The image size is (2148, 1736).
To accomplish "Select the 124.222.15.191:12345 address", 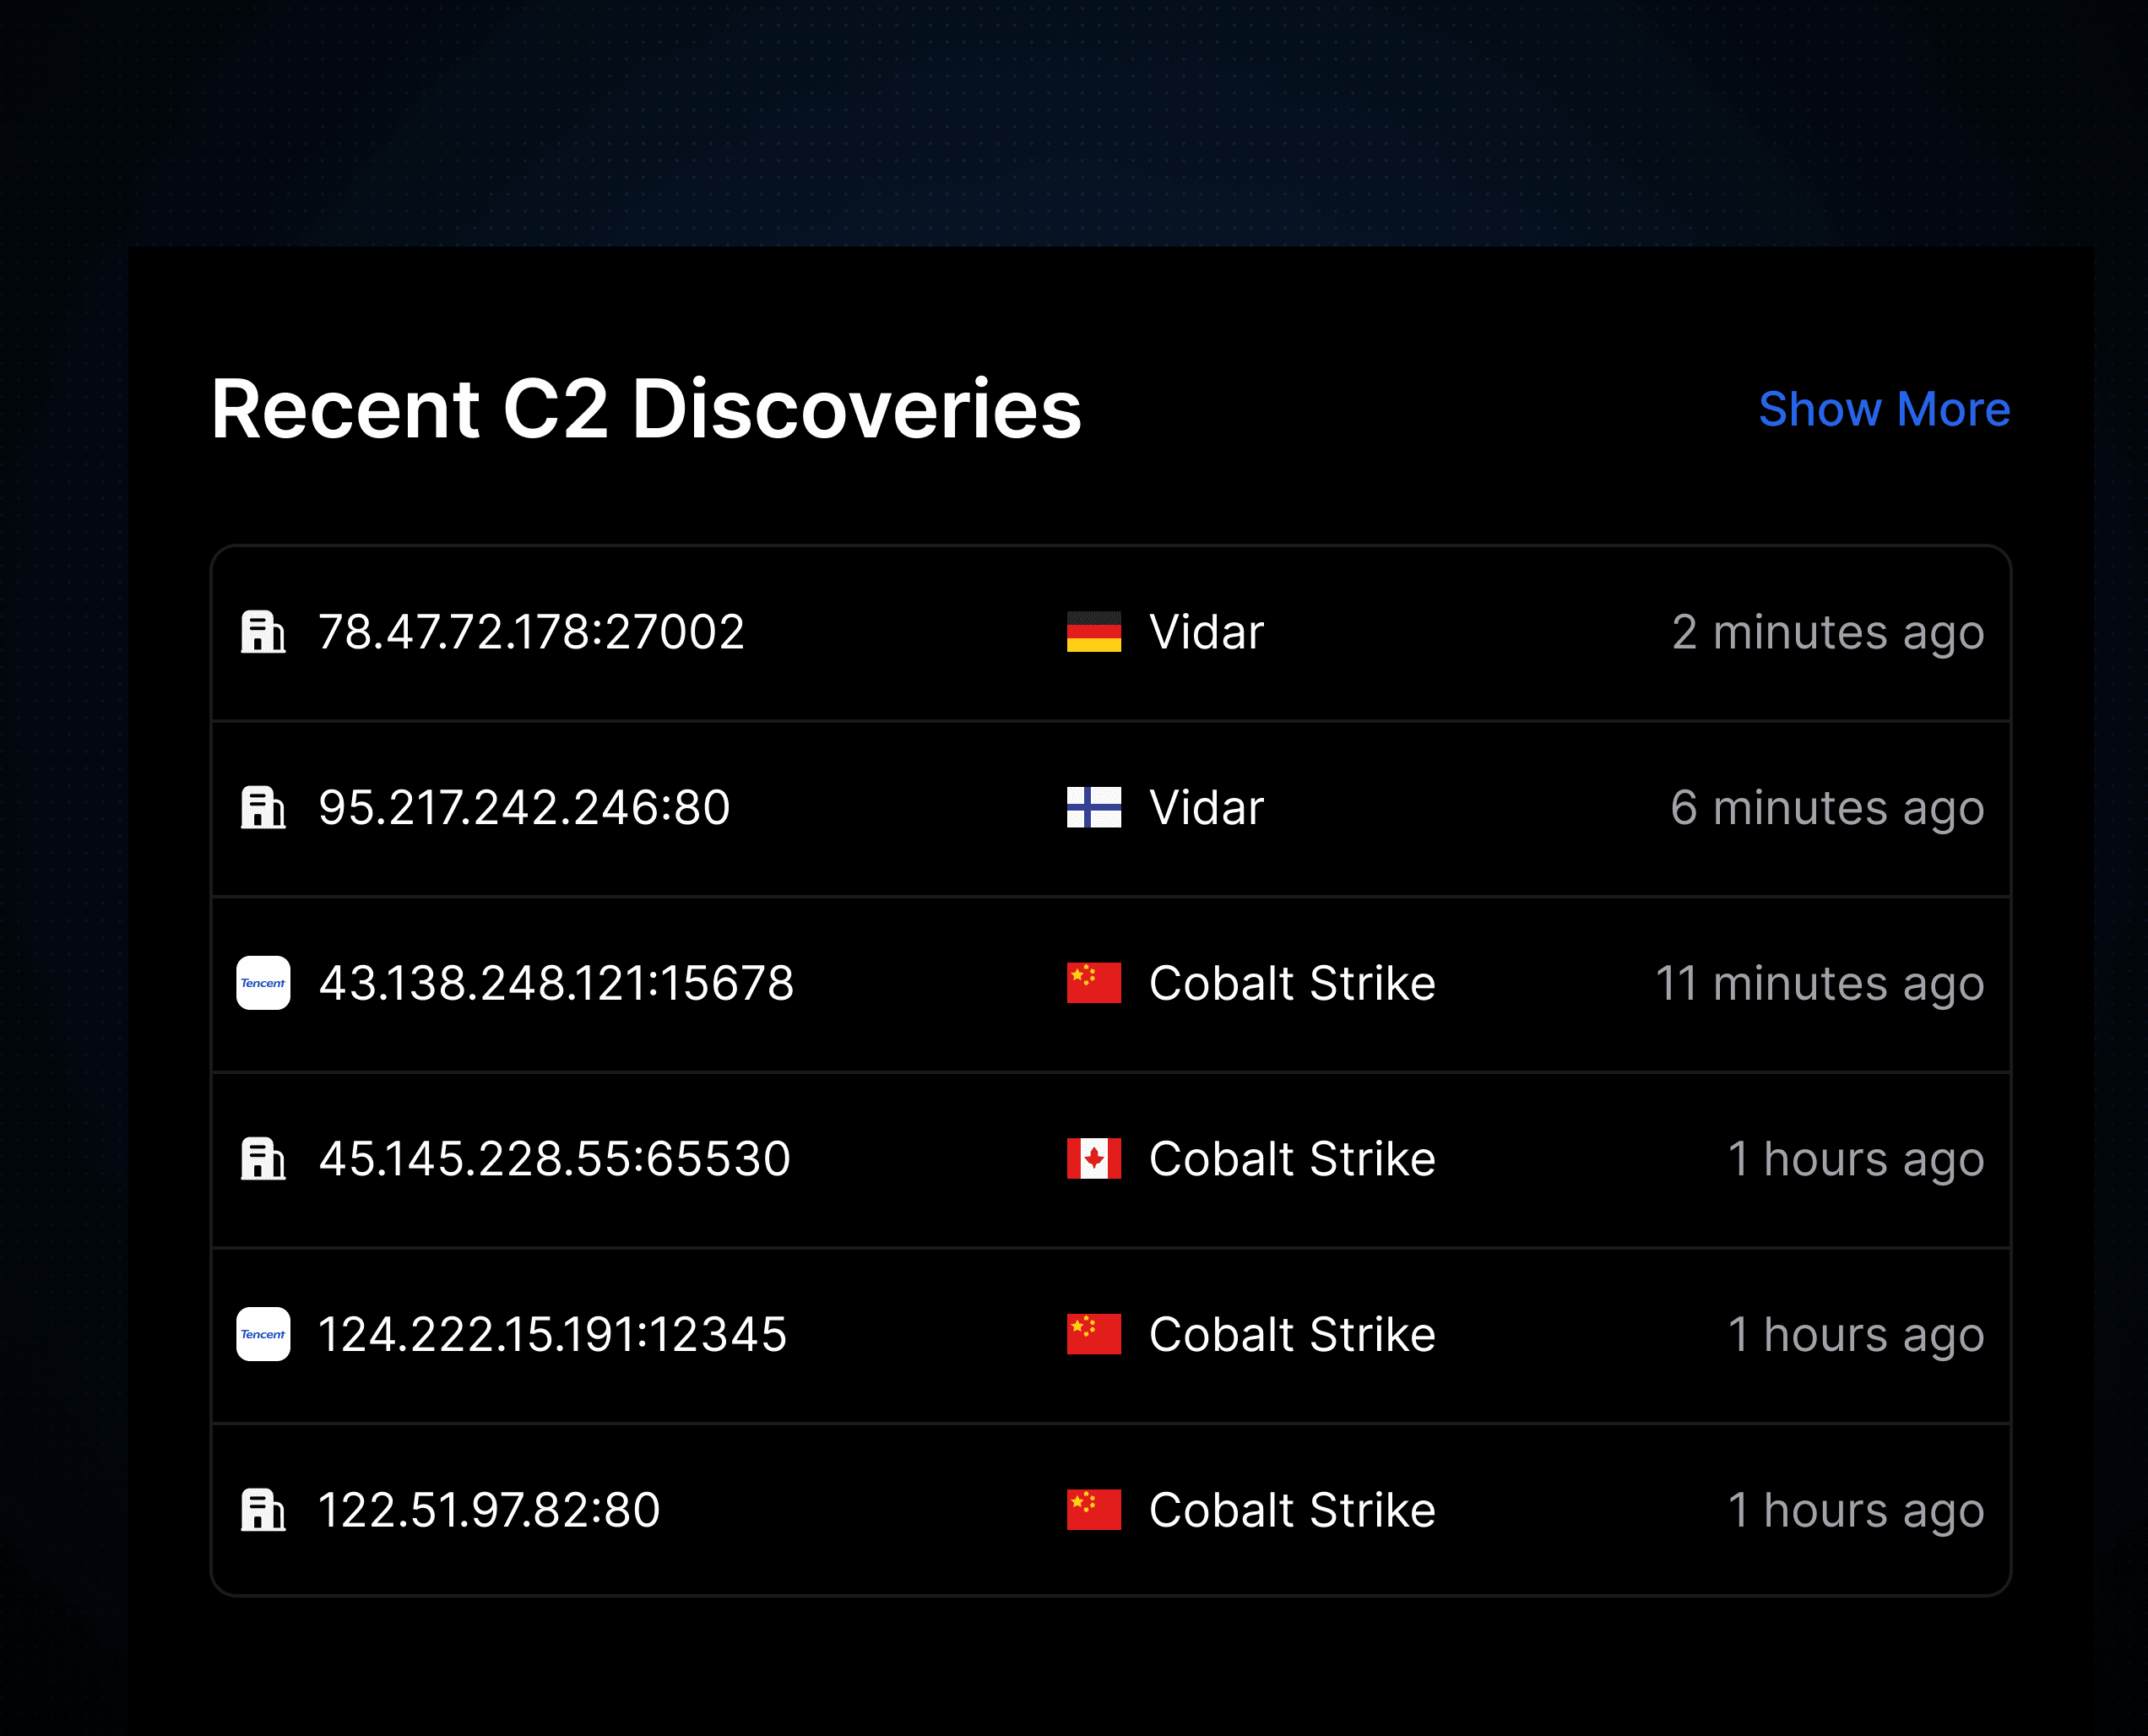I will coord(552,1334).
